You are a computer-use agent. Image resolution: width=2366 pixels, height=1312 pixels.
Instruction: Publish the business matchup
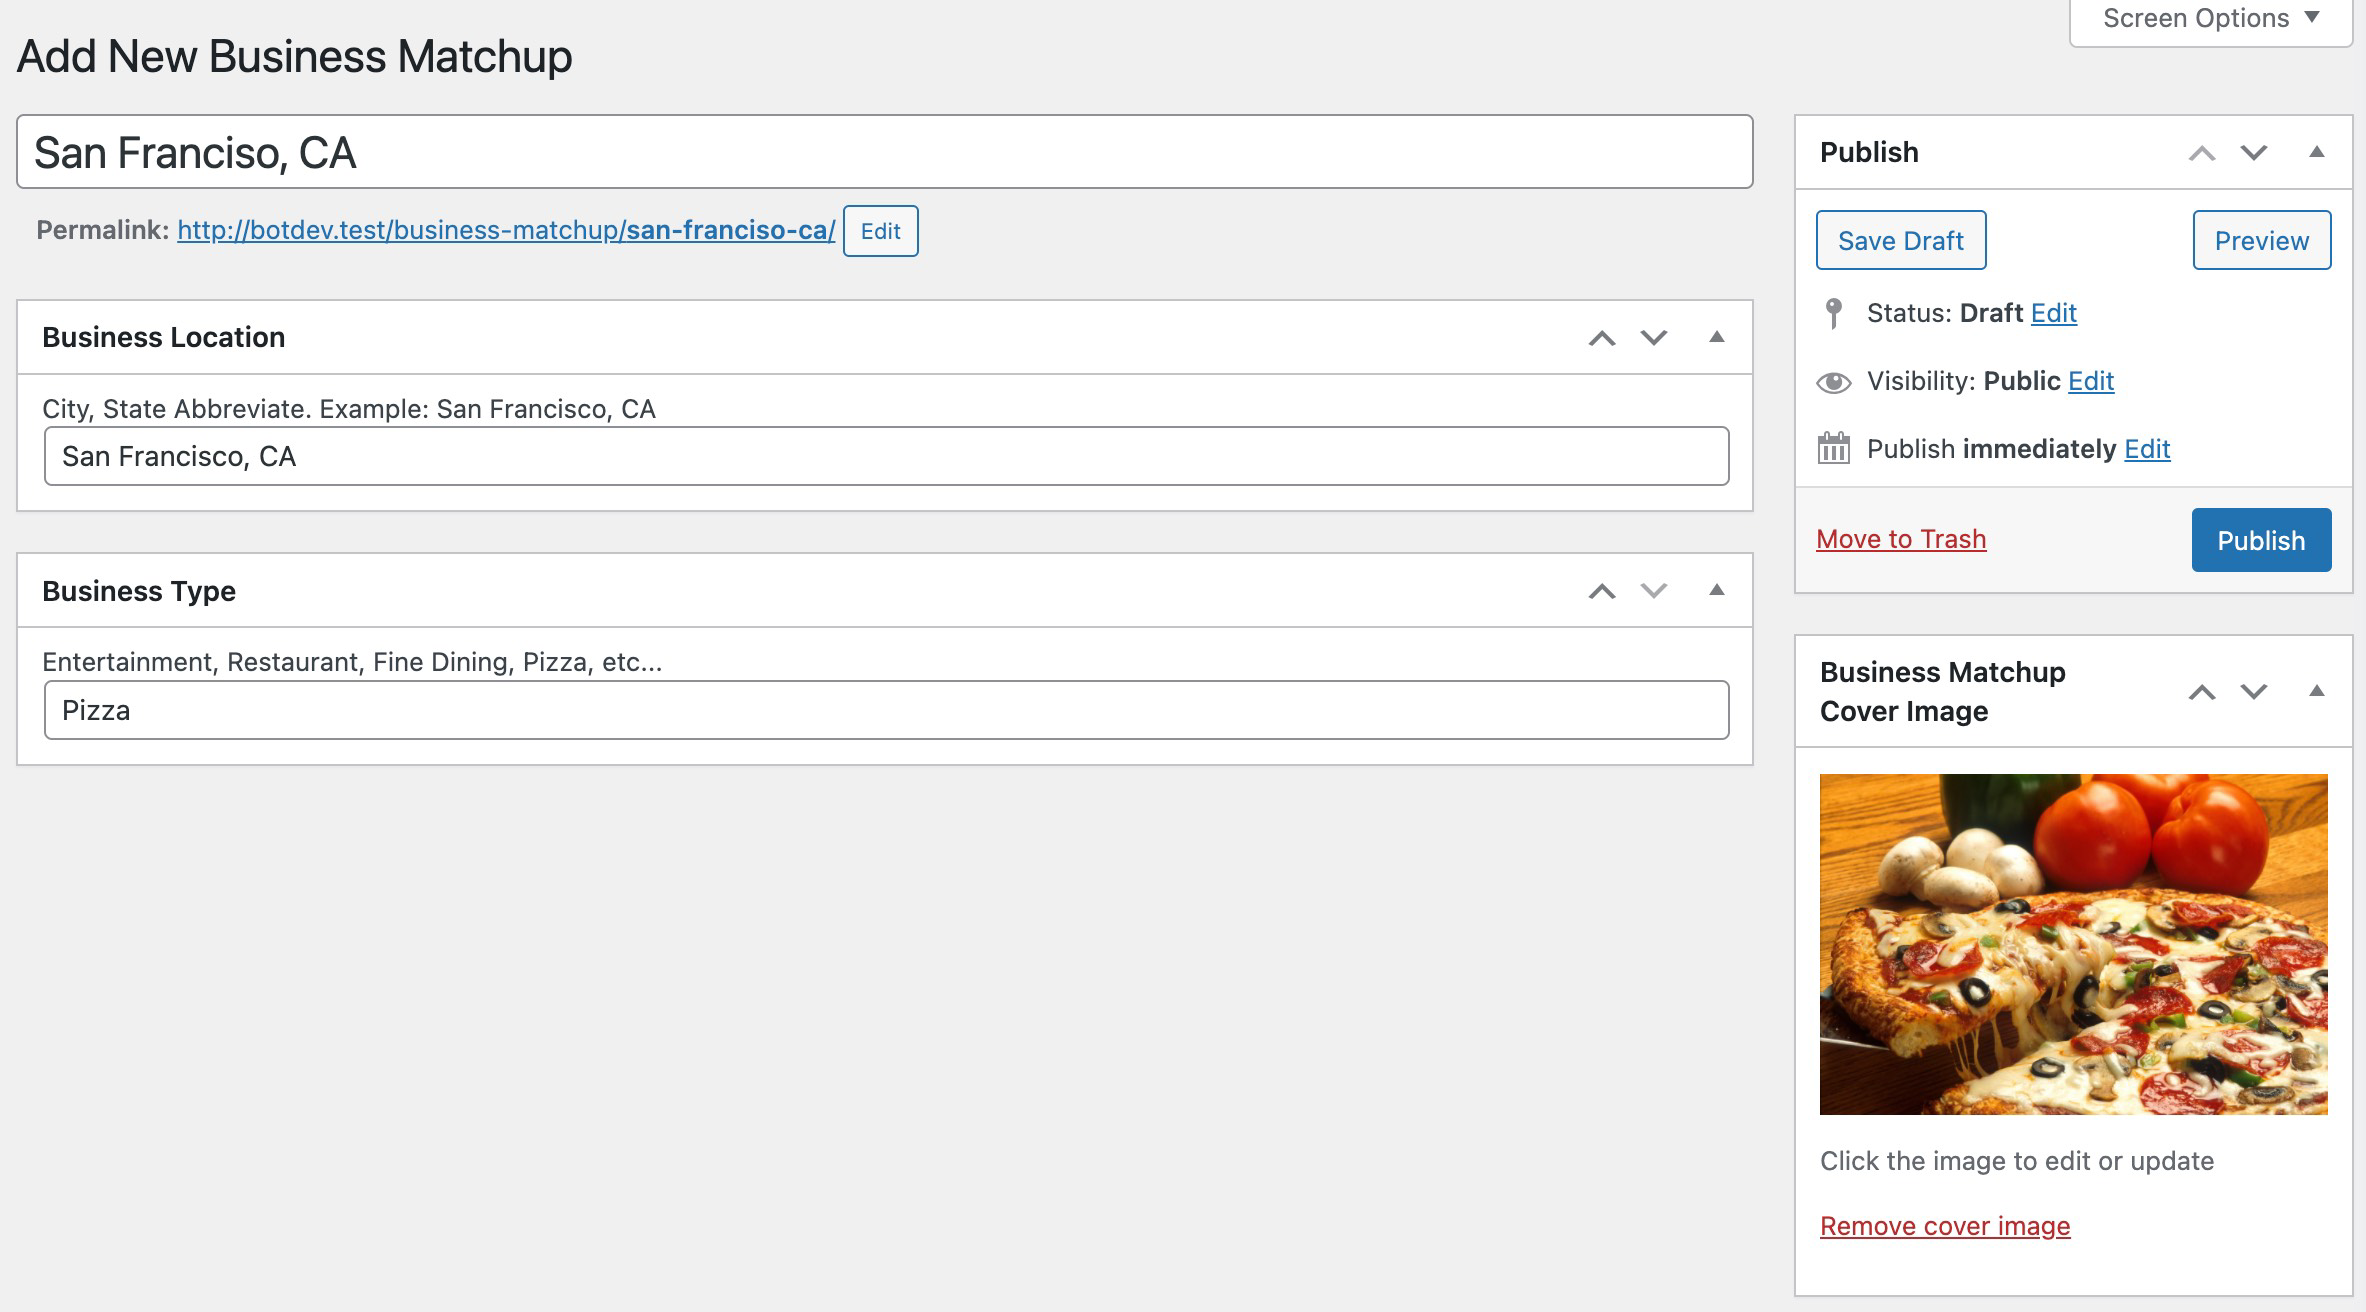(2261, 540)
